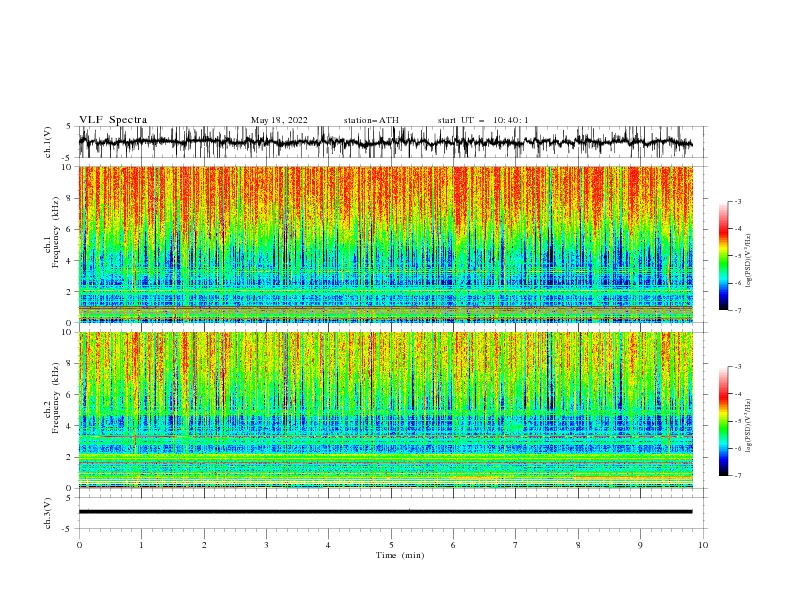This screenshot has height=612, width=792.
Task: Click the "-5" volt tick of ch.3(V)
Action: pos(68,529)
